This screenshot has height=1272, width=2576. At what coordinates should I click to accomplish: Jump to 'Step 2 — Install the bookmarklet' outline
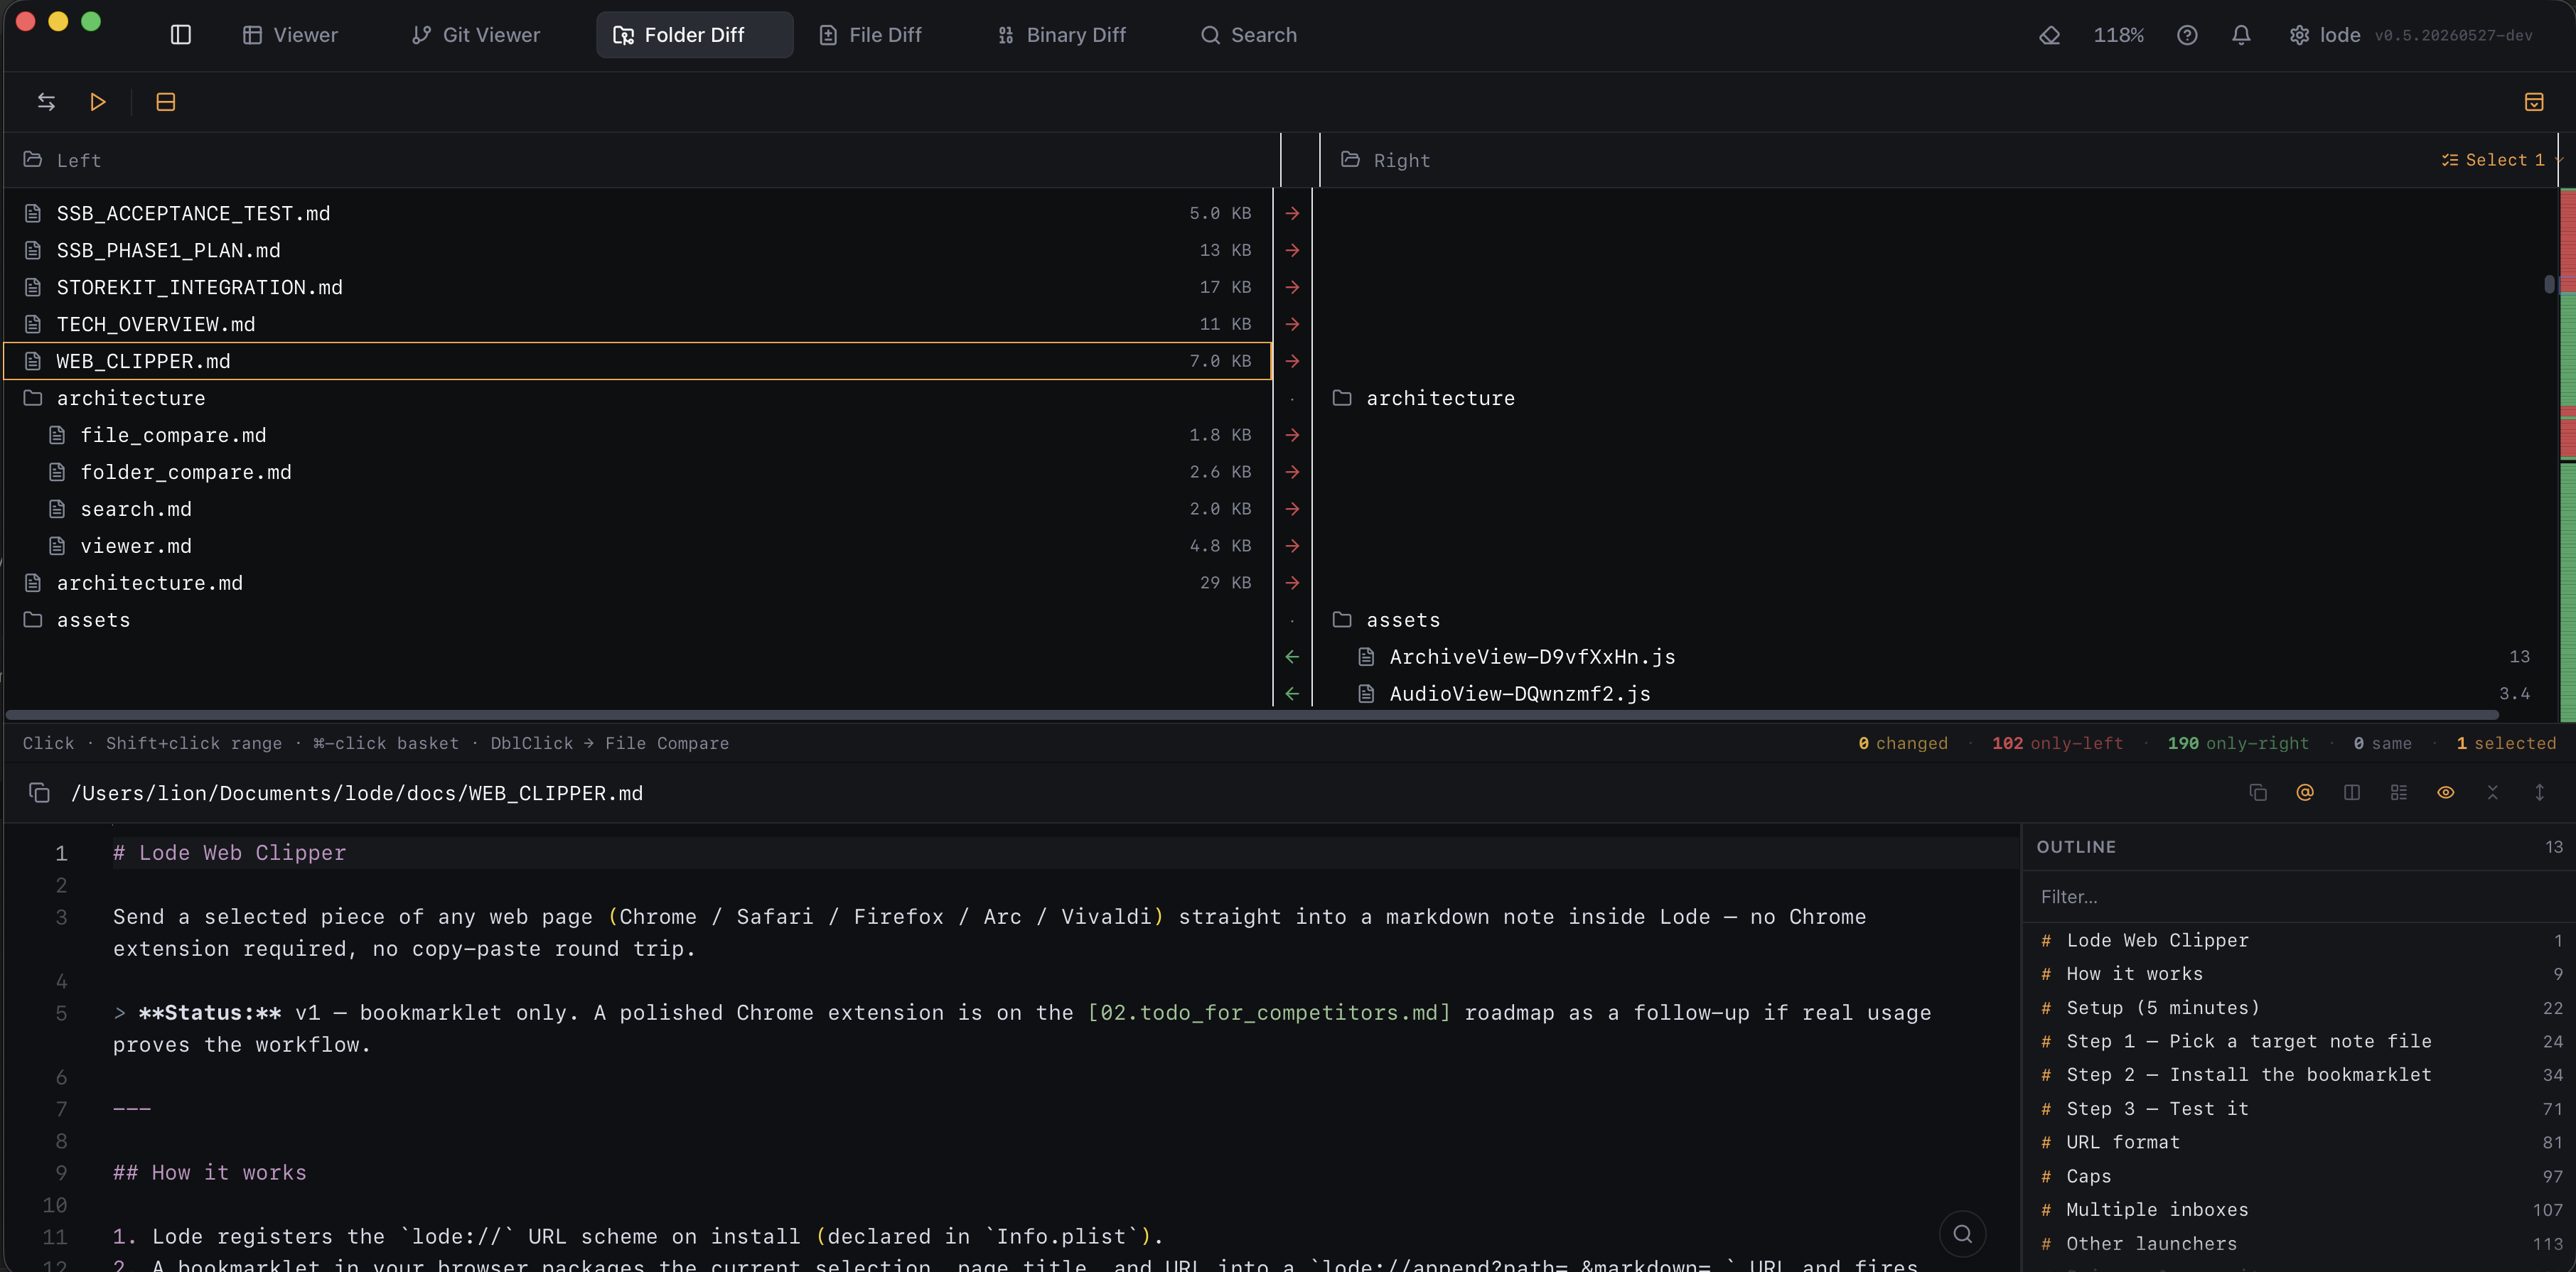pos(2298,1075)
